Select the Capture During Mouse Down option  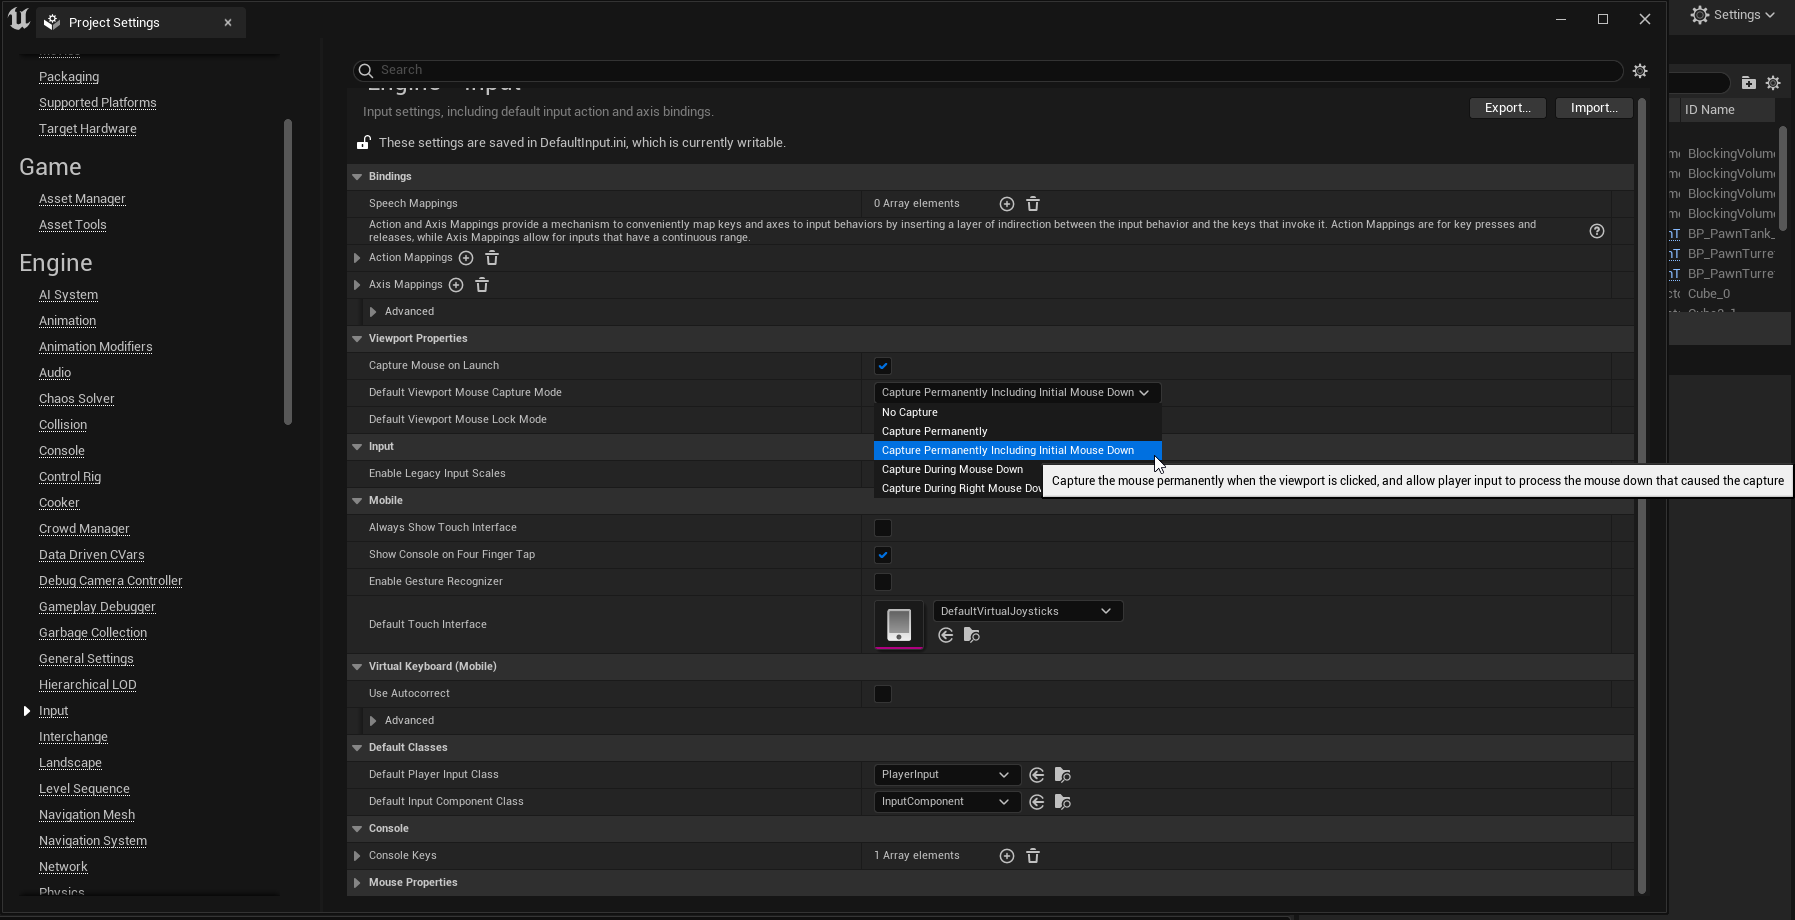(x=951, y=469)
